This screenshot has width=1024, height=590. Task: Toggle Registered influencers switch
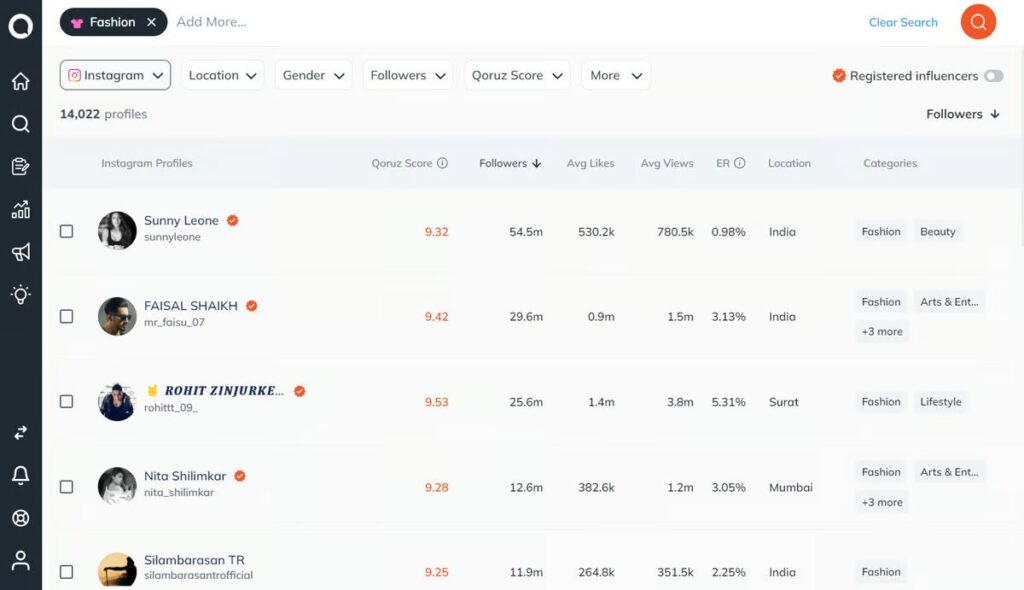pos(993,76)
